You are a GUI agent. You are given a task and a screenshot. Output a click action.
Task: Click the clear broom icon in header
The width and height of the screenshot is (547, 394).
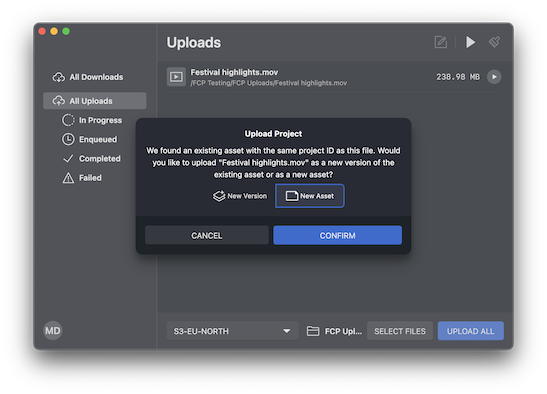click(x=494, y=42)
